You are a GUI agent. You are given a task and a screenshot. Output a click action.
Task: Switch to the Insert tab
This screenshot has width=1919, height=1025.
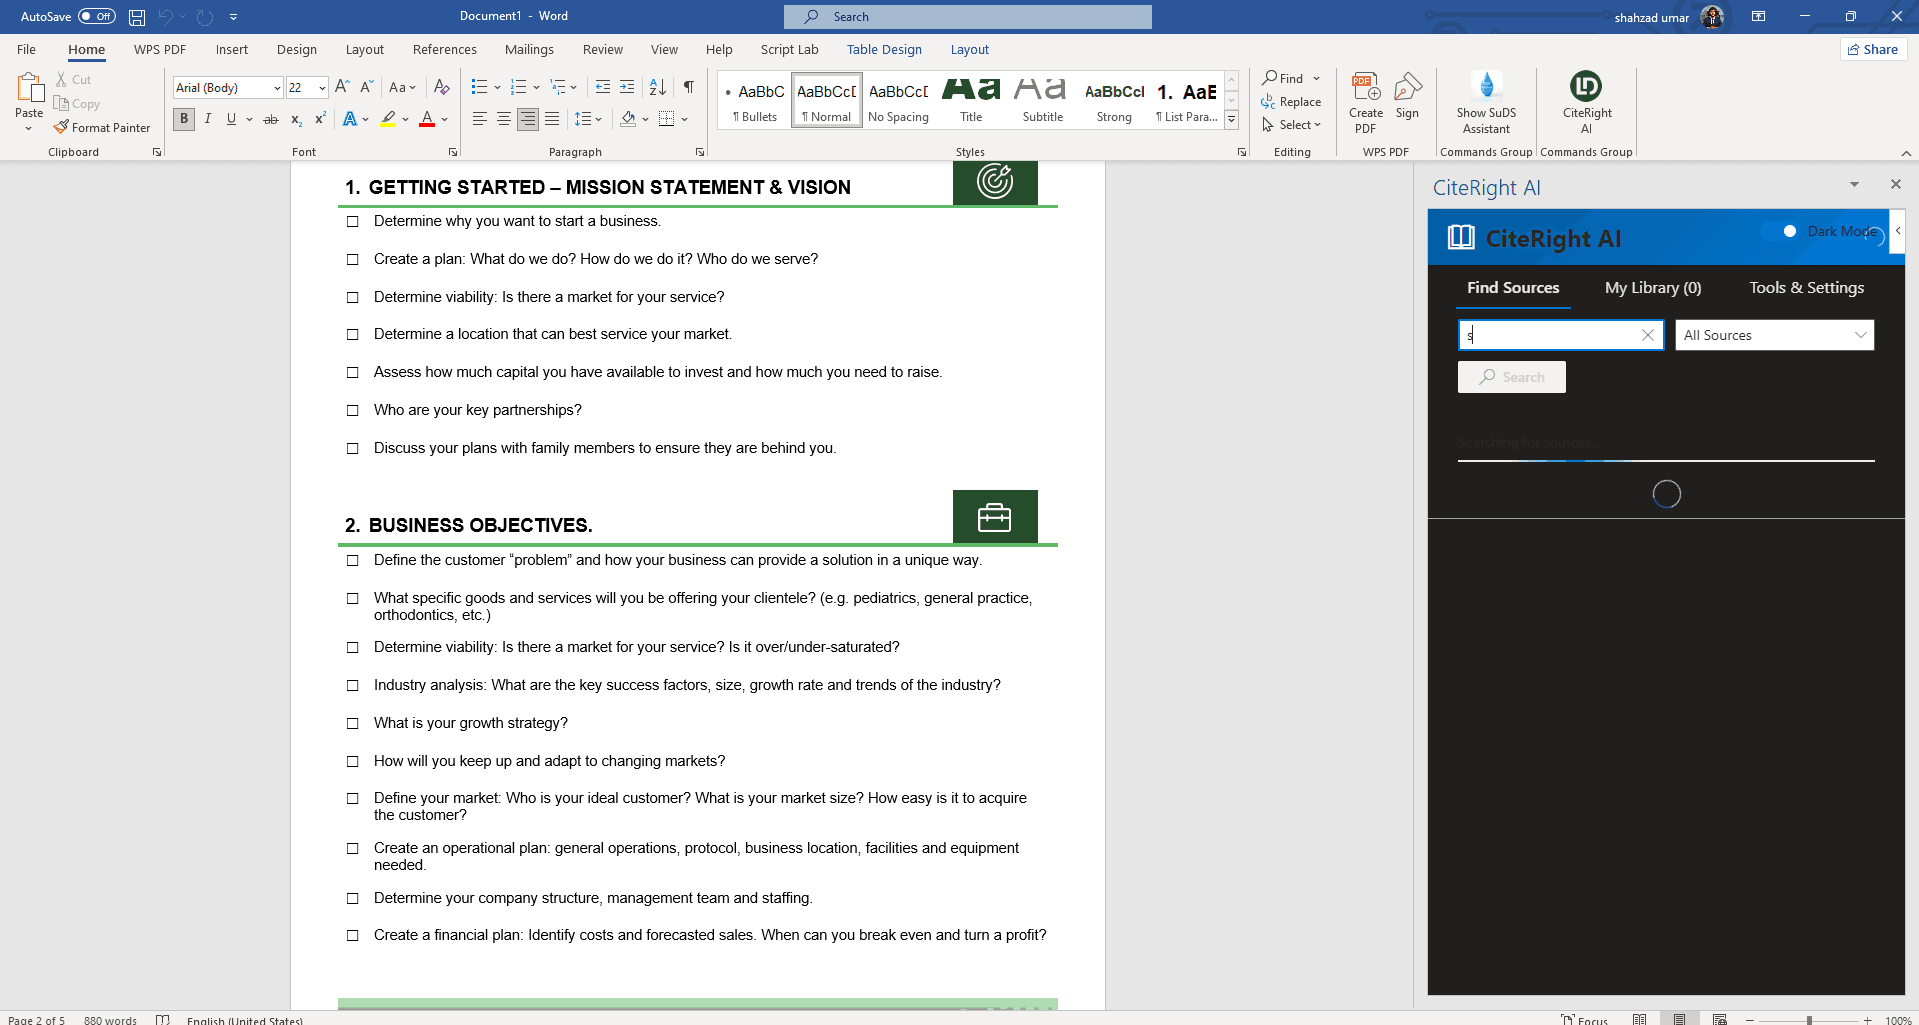pos(231,49)
